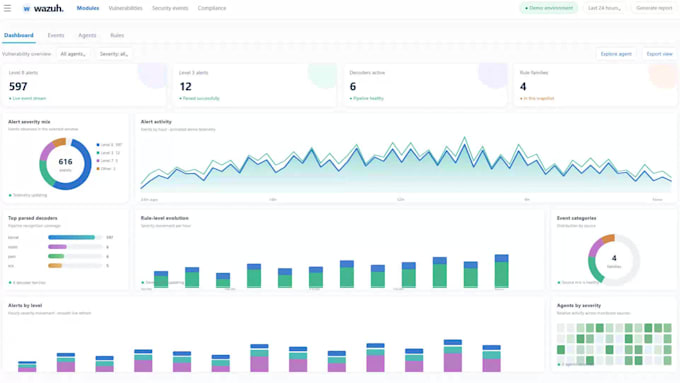Click the Demo environment badge
The width and height of the screenshot is (680, 383).
click(x=549, y=8)
